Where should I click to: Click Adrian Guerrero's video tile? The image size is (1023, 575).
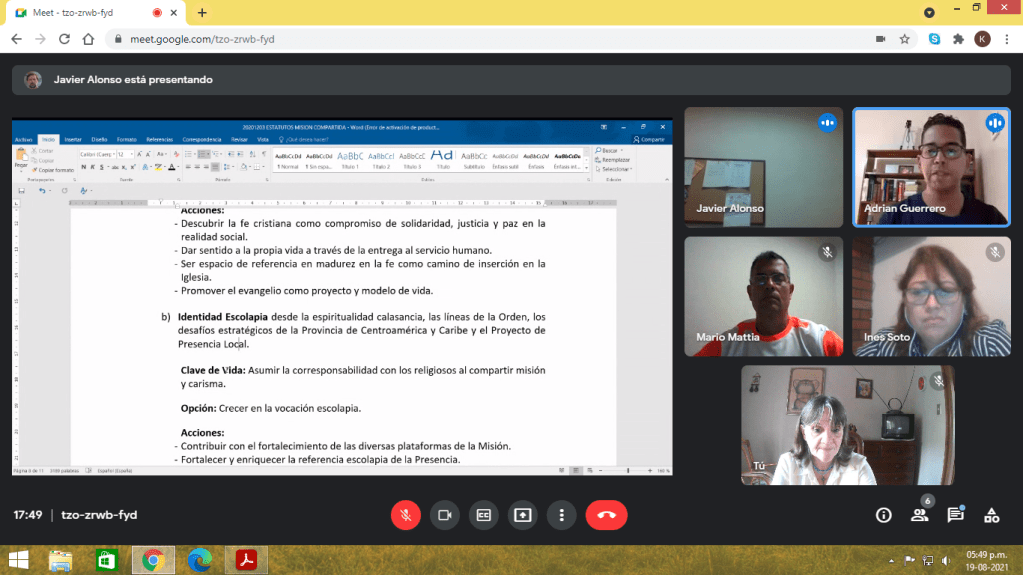pyautogui.click(x=931, y=166)
